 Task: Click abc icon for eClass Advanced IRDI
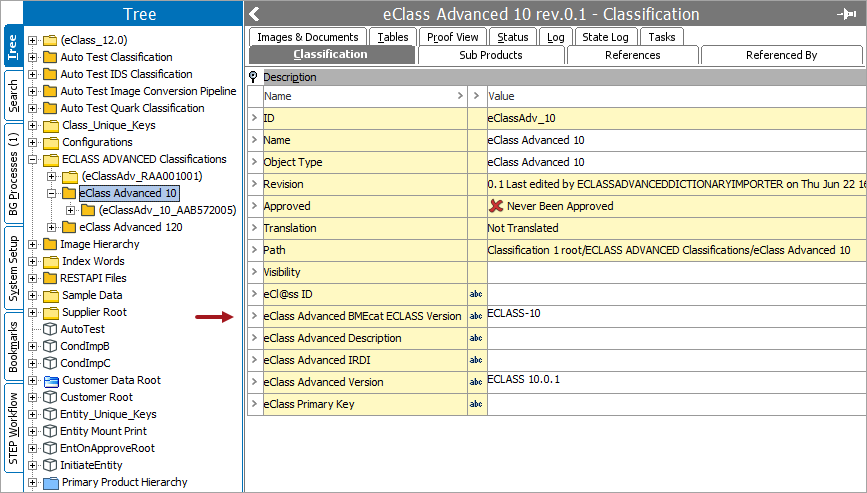(476, 360)
